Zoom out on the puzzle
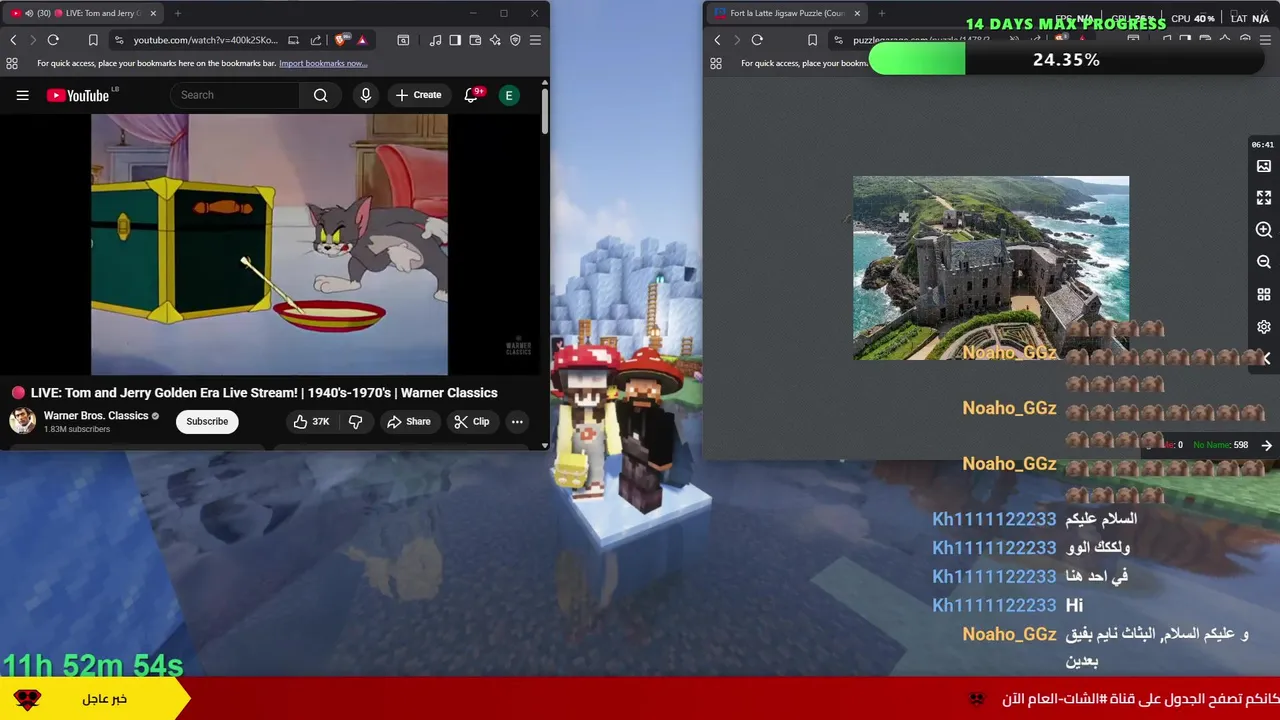The image size is (1280, 720). click(1264, 262)
